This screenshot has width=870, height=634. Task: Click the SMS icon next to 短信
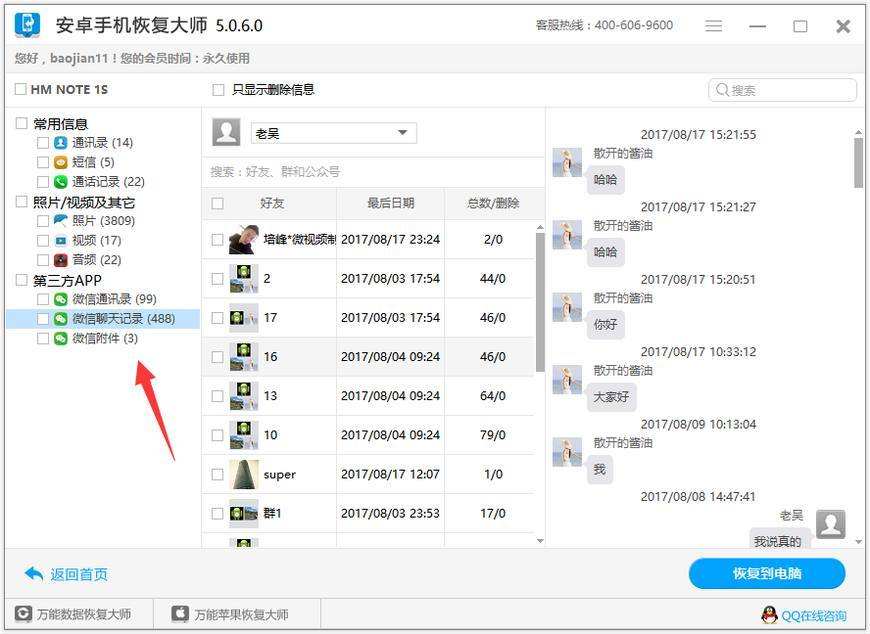point(60,162)
